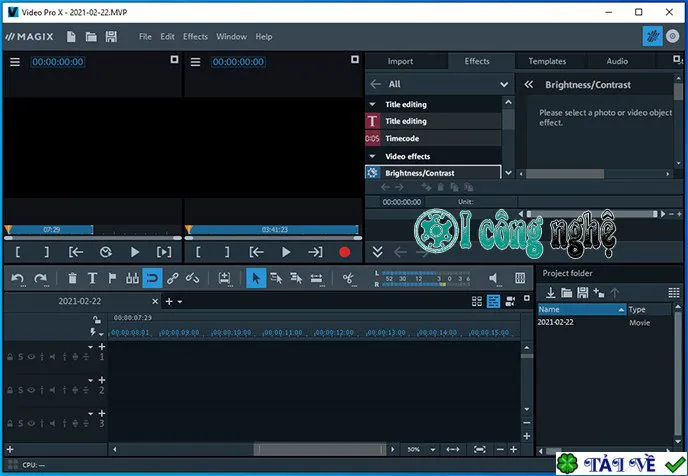Toggle the list view icon in Project folder
Screen dimensions: 688x476
(674, 293)
